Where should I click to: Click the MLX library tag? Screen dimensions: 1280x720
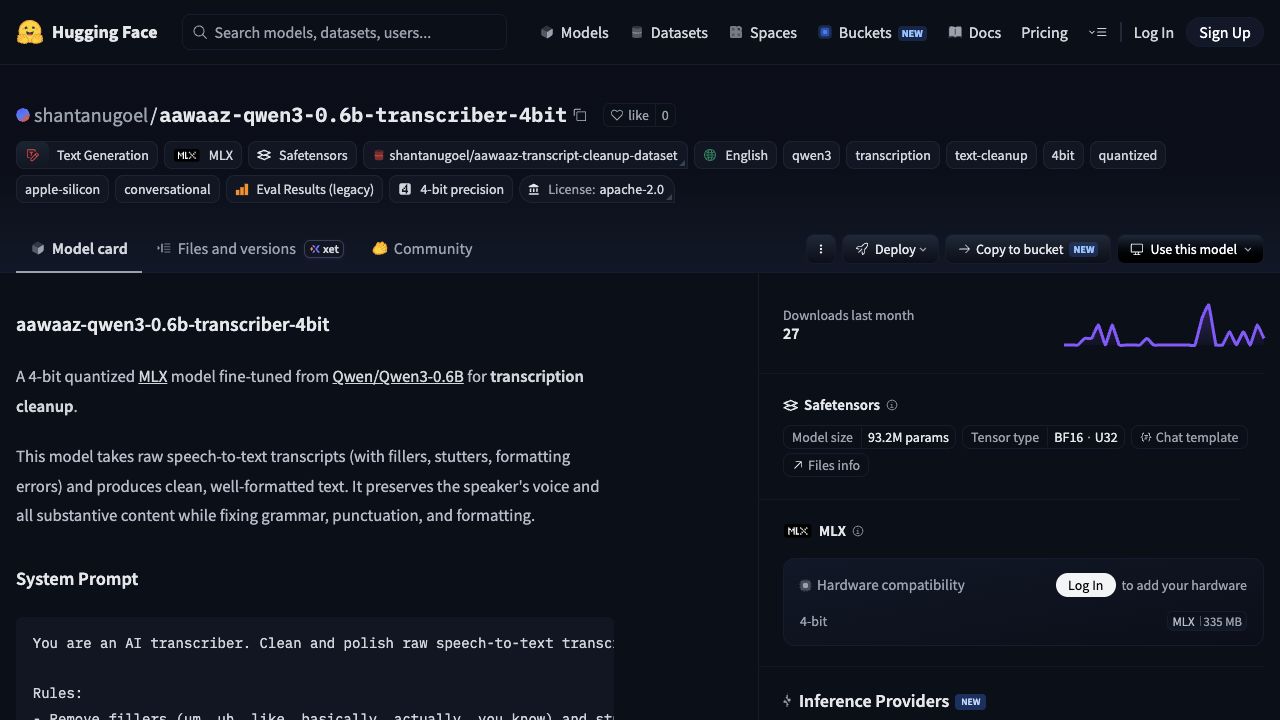point(204,155)
